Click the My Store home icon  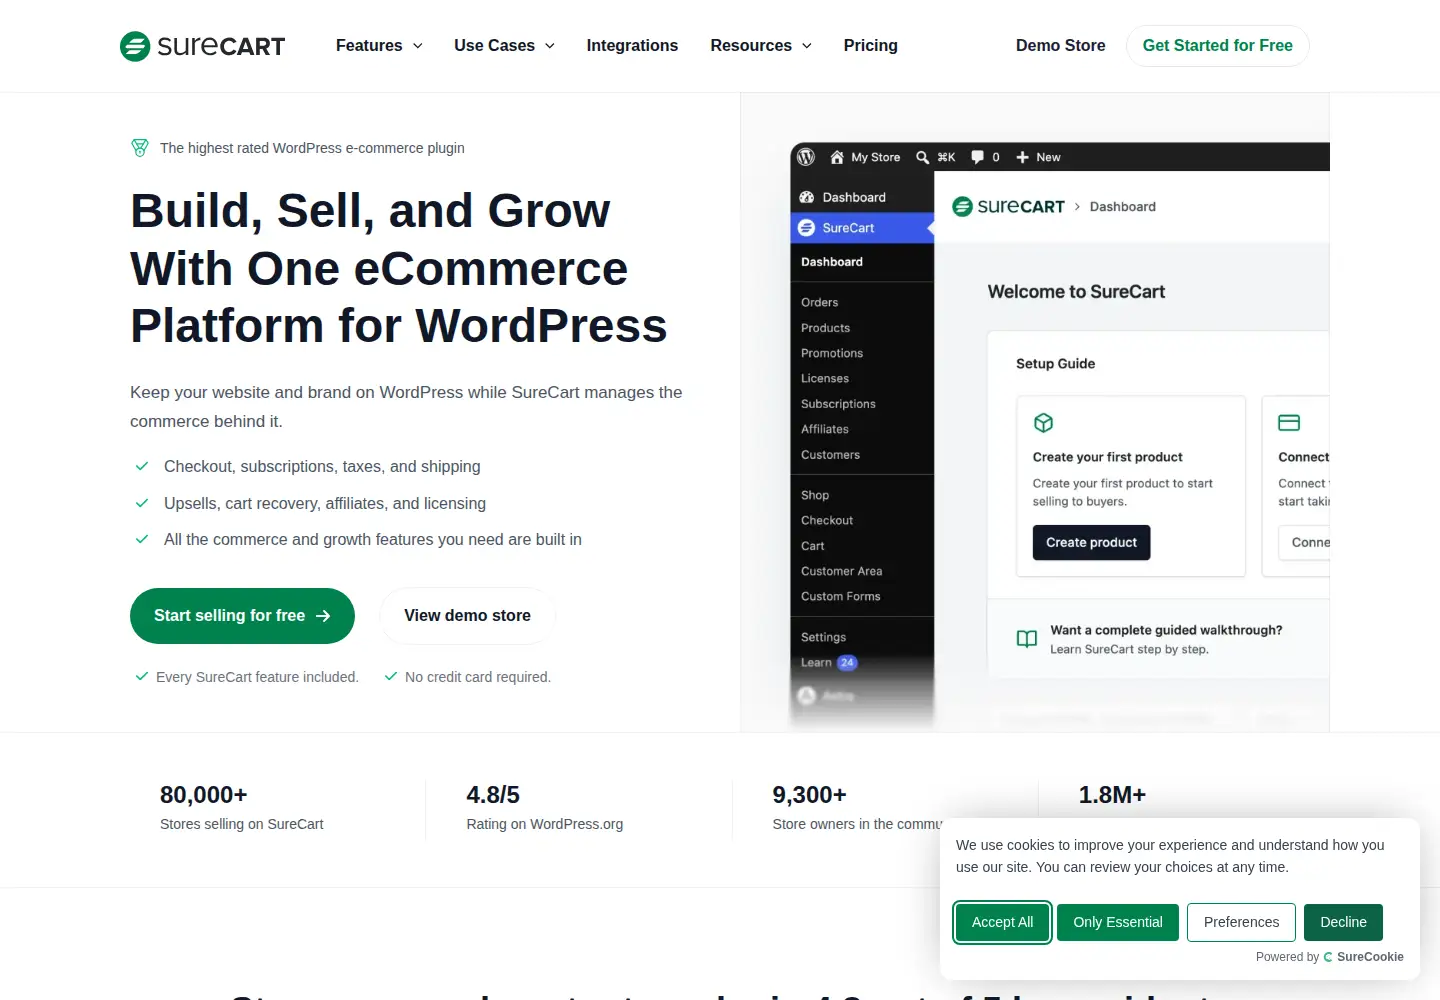(x=837, y=157)
